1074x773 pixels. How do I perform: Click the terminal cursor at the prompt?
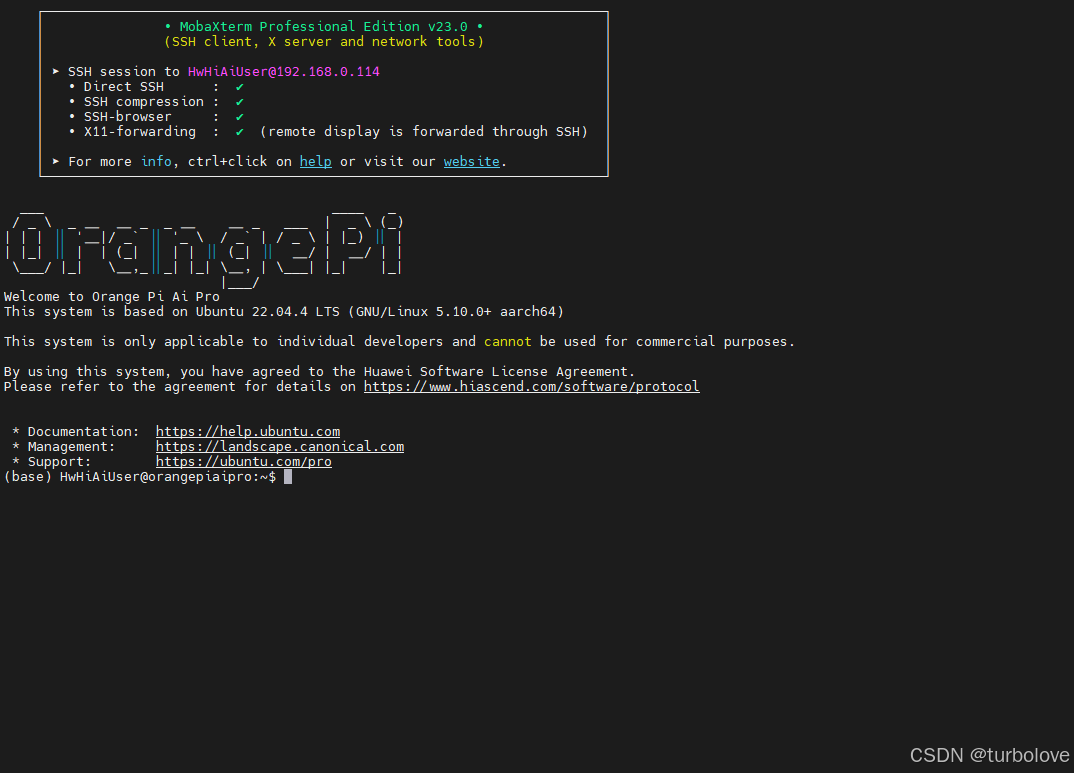point(288,477)
